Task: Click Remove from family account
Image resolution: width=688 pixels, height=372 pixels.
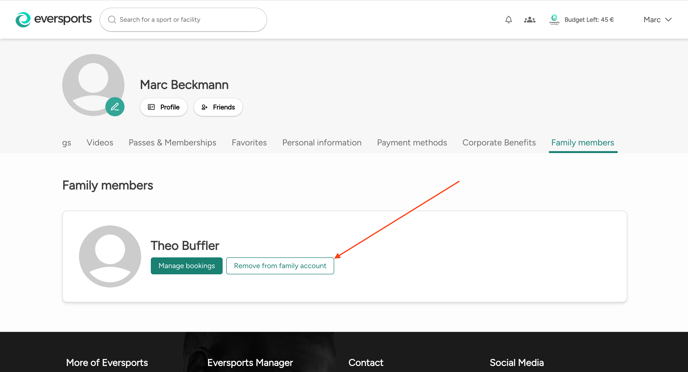Action: (x=280, y=266)
